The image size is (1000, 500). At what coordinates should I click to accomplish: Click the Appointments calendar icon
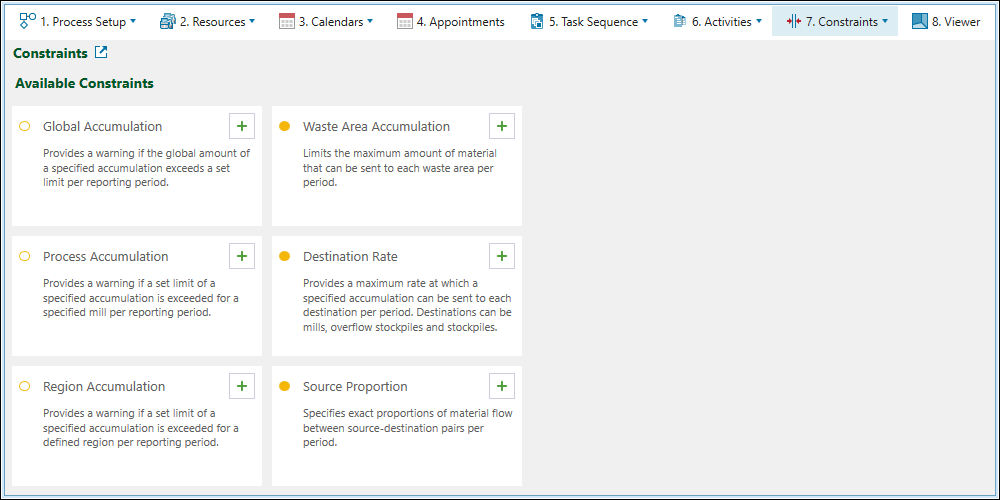[404, 22]
